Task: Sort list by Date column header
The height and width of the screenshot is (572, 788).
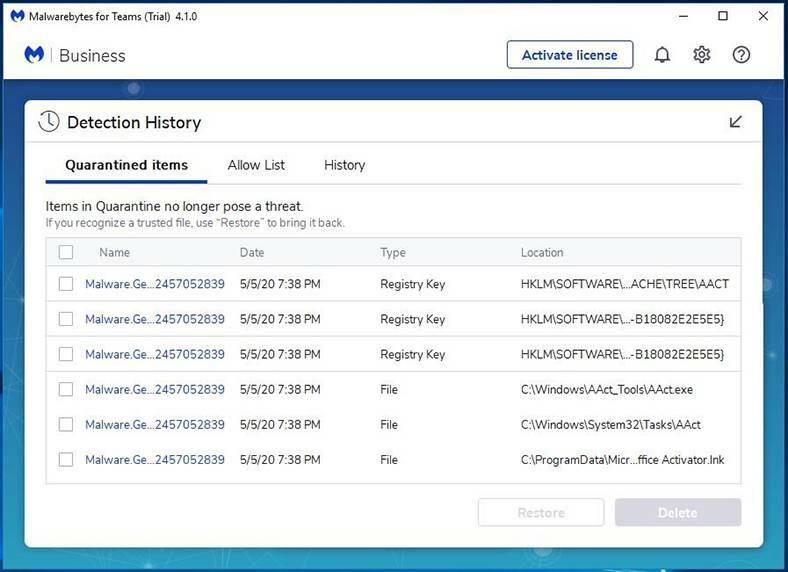Action: point(252,253)
